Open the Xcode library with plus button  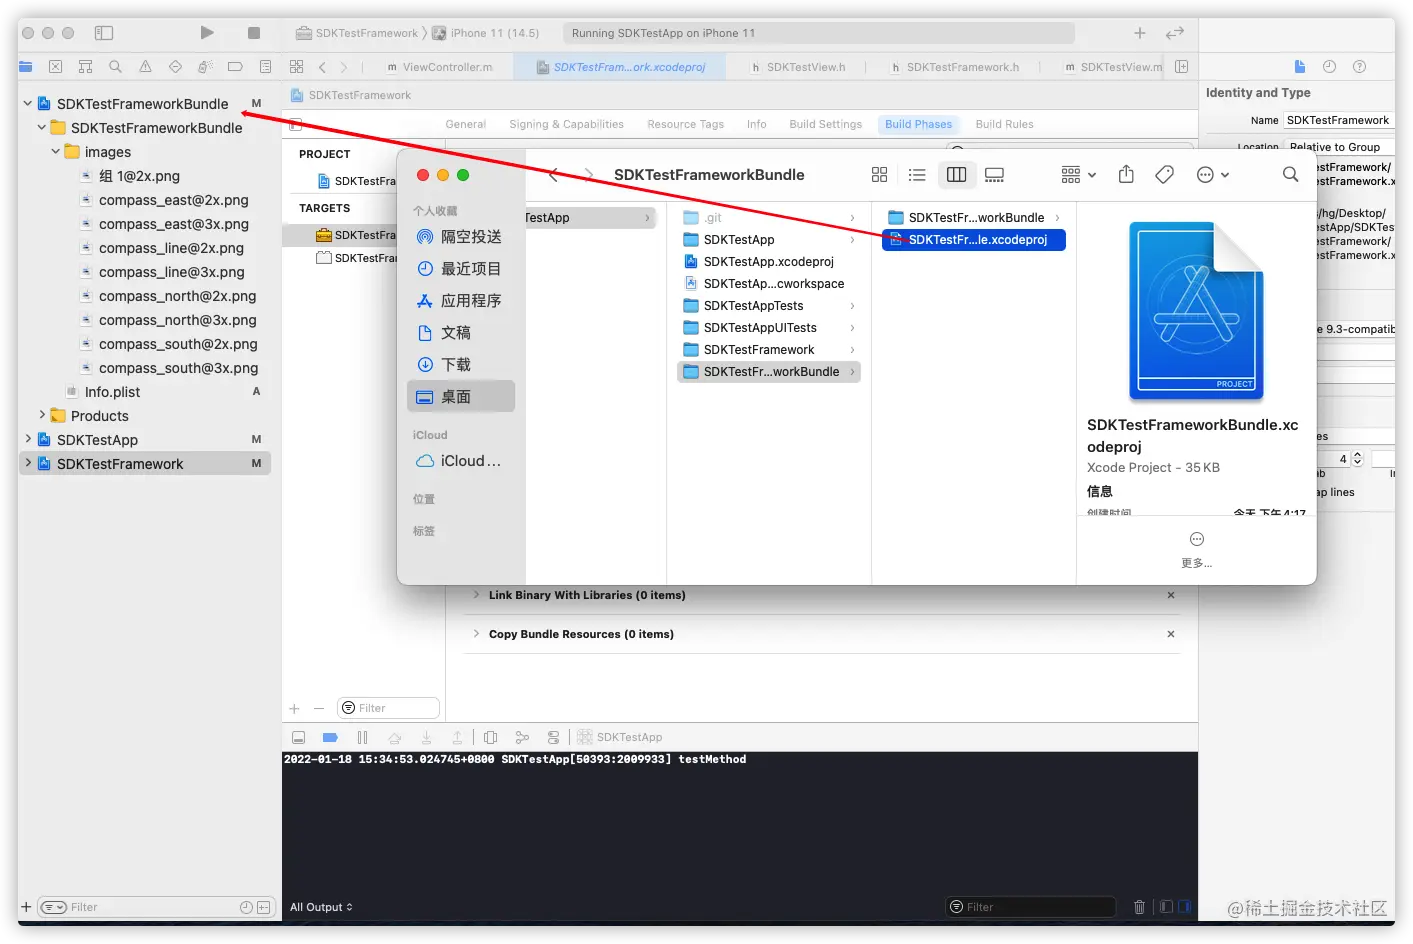coord(1140,33)
